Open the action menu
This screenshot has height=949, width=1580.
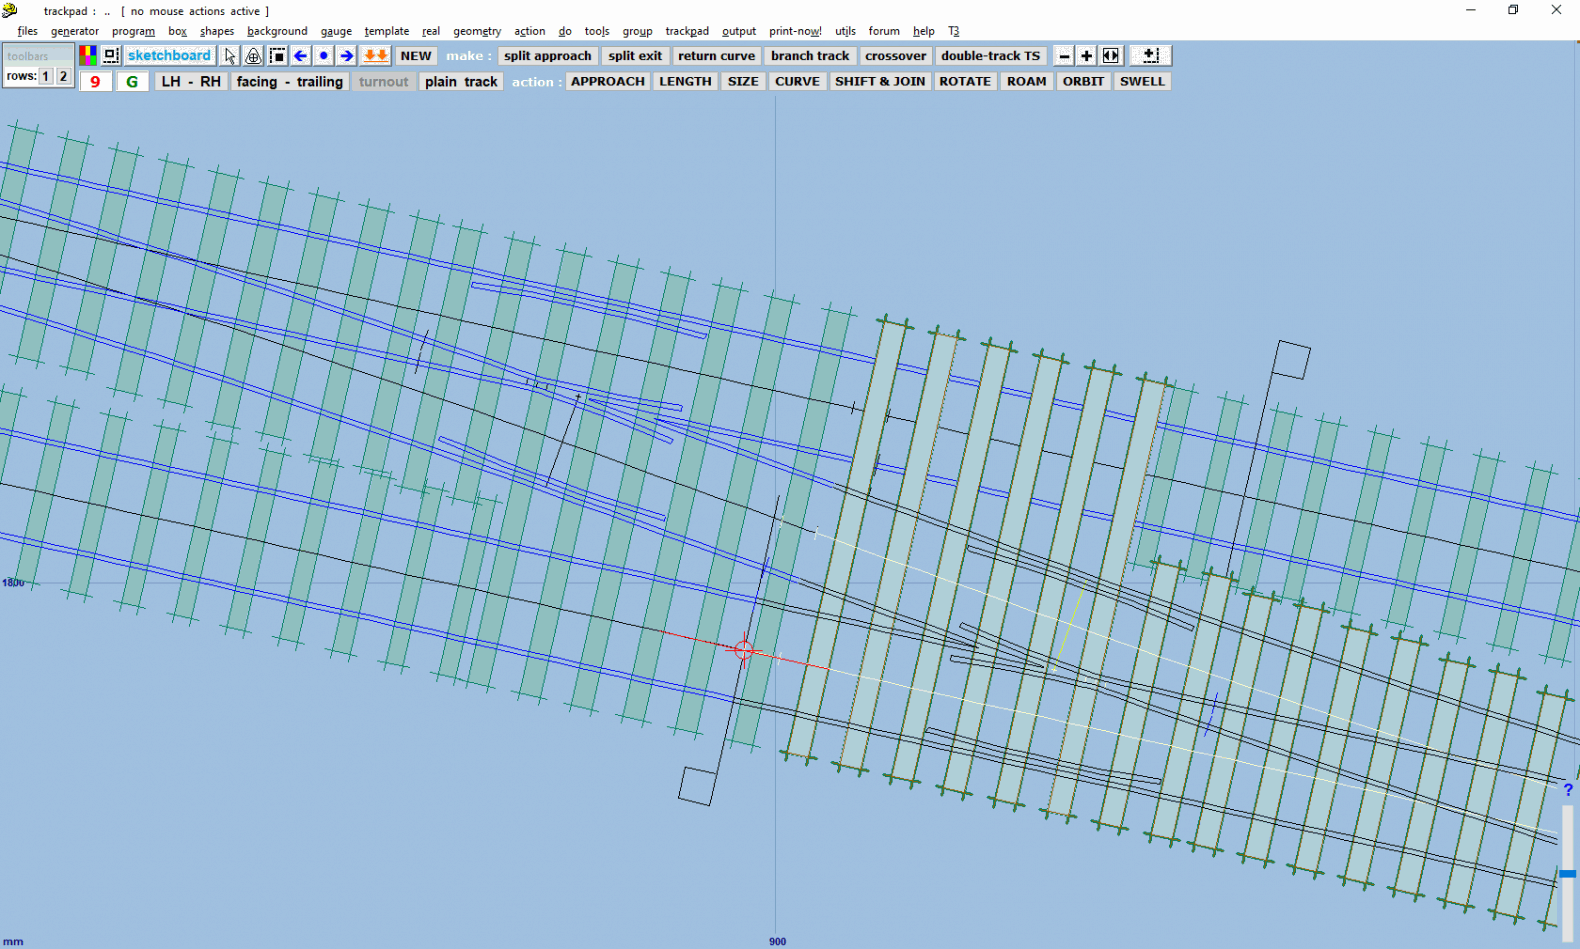pos(530,31)
